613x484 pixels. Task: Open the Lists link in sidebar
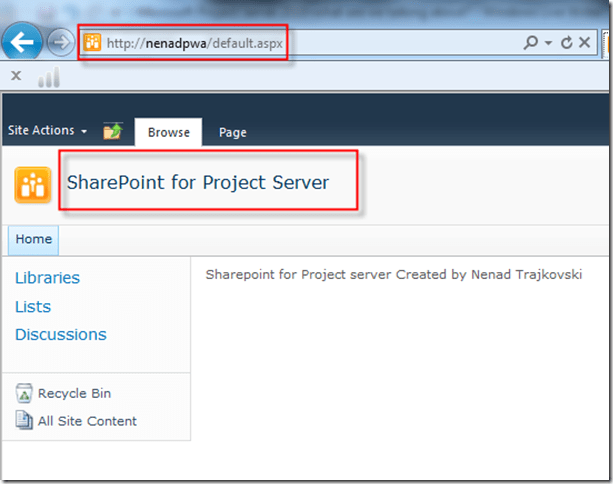pos(33,307)
